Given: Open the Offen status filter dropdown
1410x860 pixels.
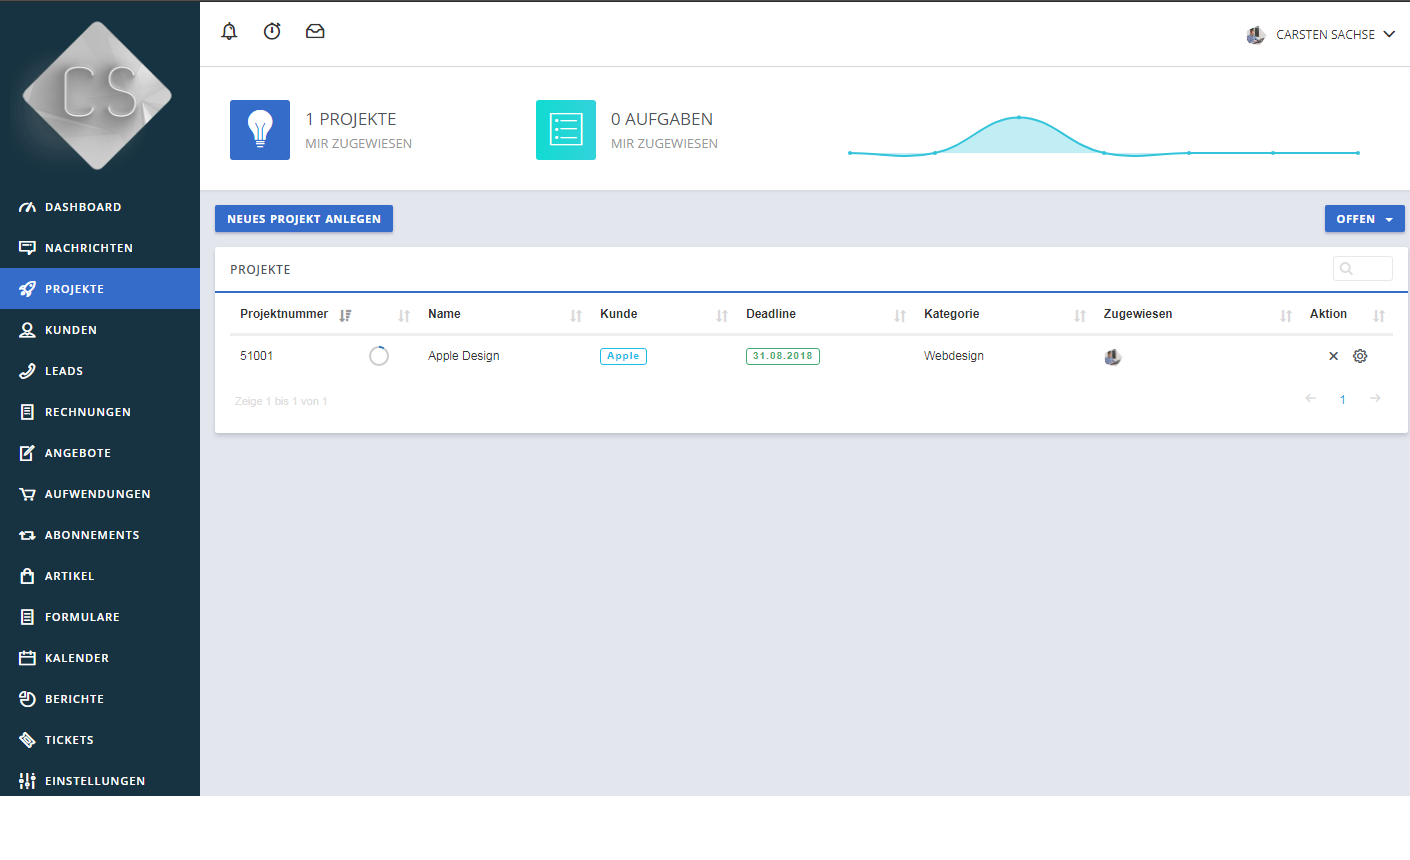Looking at the screenshot, I should pyautogui.click(x=1364, y=219).
